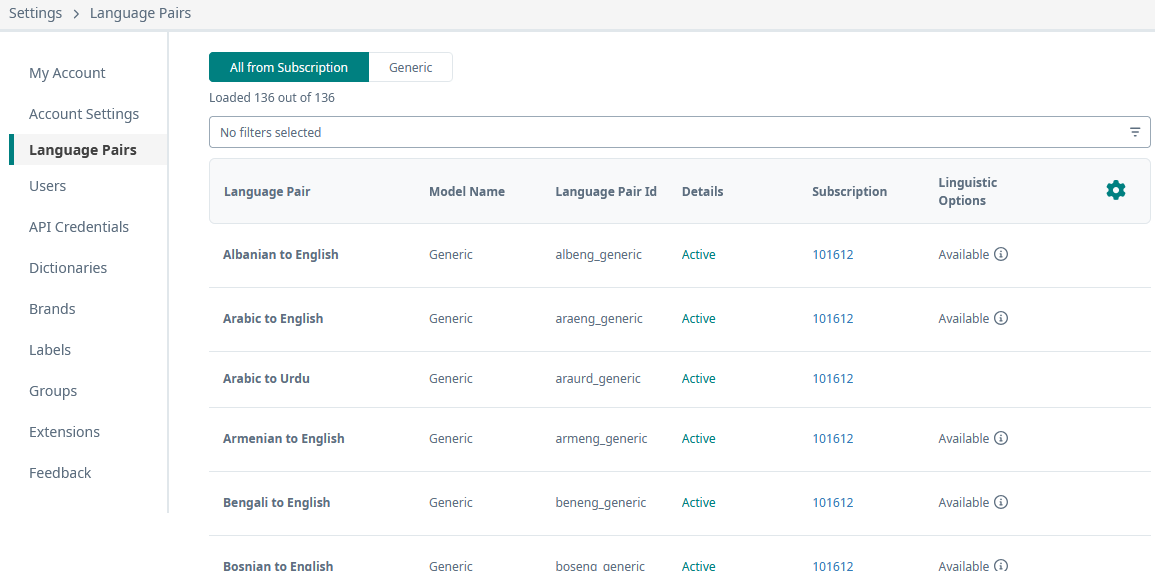1155x571 pixels.
Task: Open Extensions section in sidebar
Action: pos(64,432)
